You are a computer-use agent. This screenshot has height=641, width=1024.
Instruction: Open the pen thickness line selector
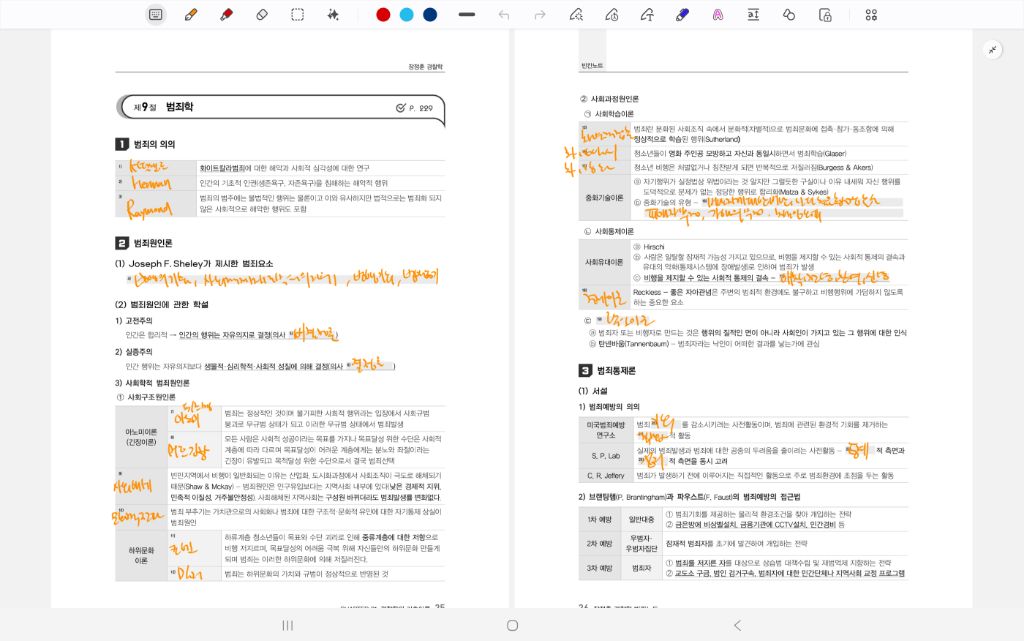[x=466, y=14]
